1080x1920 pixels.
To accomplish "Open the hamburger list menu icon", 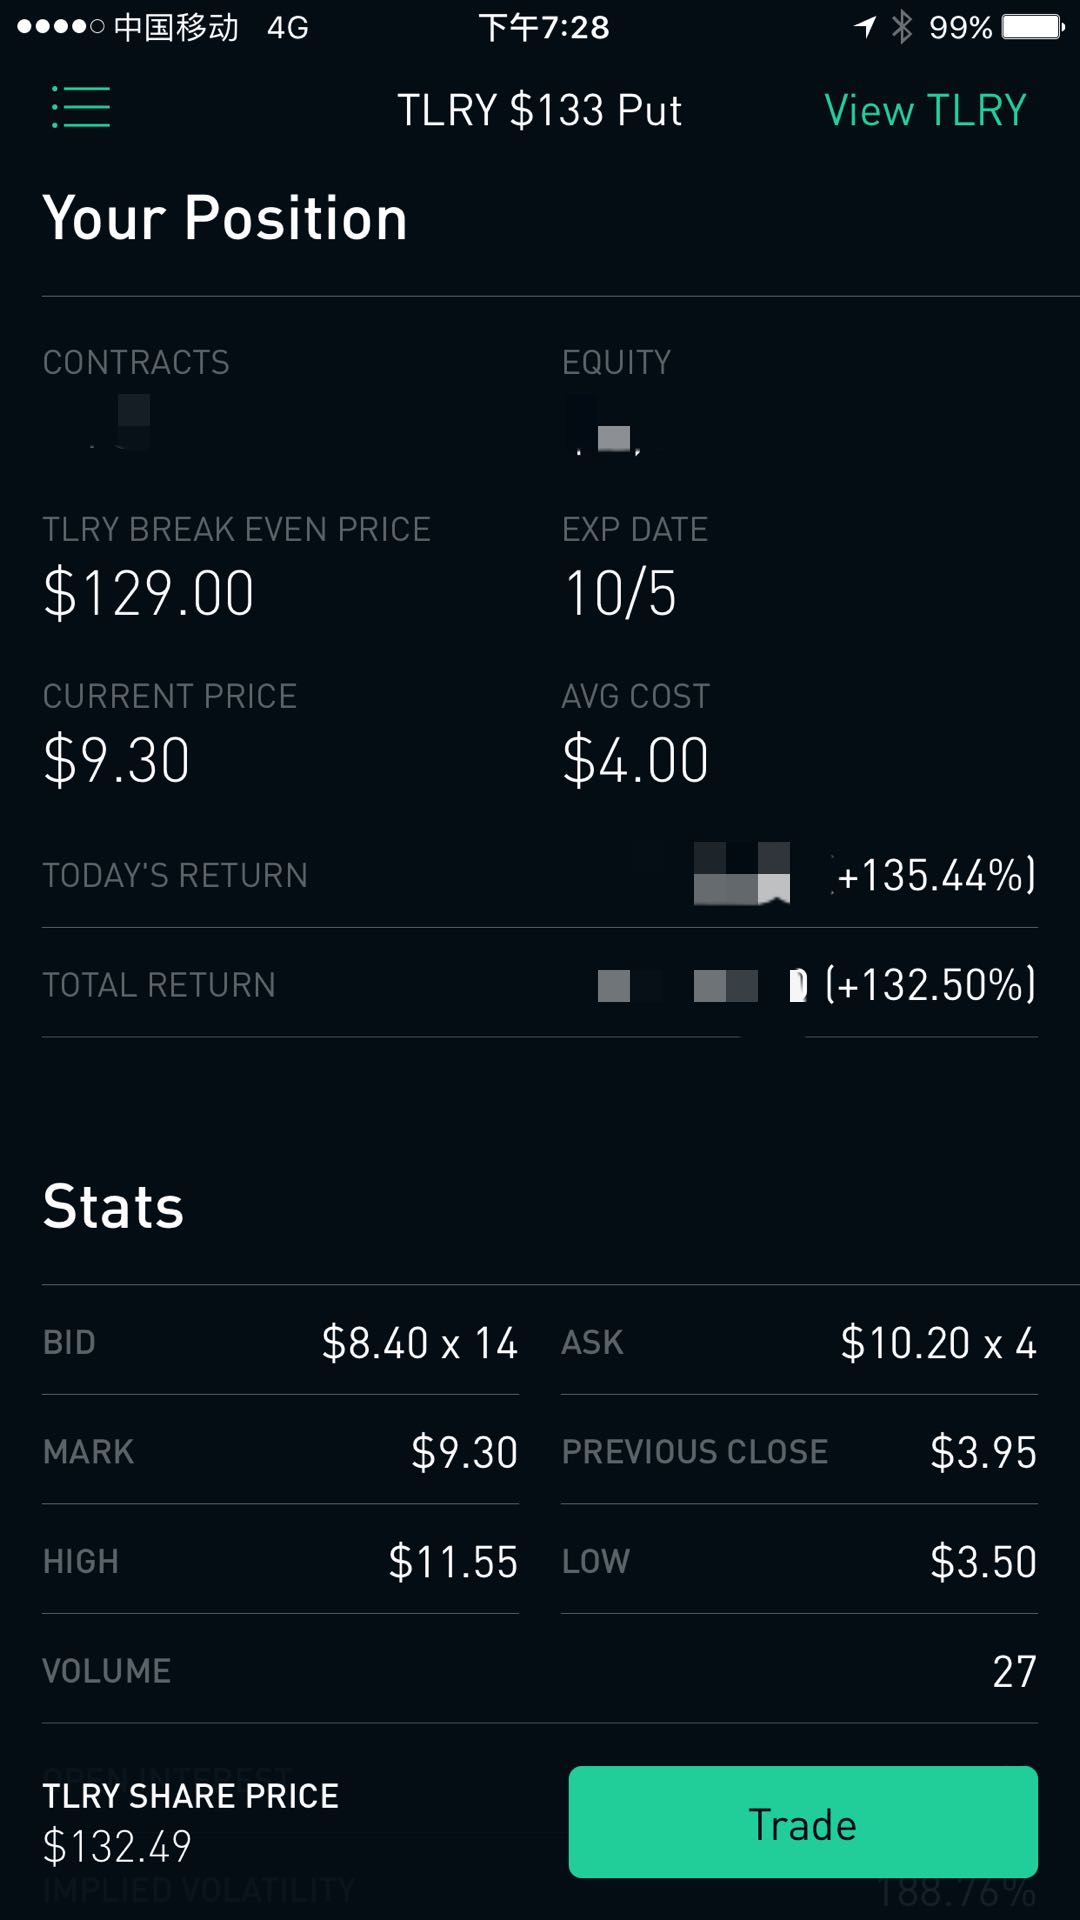I will (x=81, y=107).
